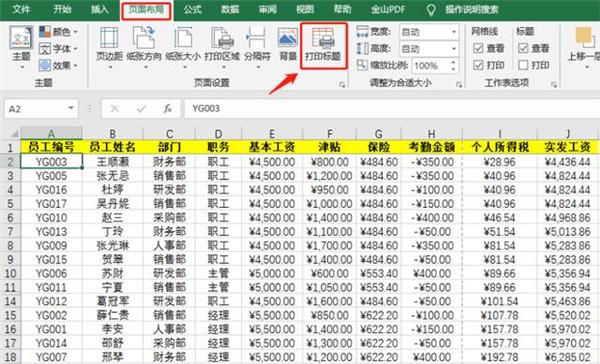Click the 上移一层 bring forward icon
The width and height of the screenshot is (600, 364).
pos(585,38)
